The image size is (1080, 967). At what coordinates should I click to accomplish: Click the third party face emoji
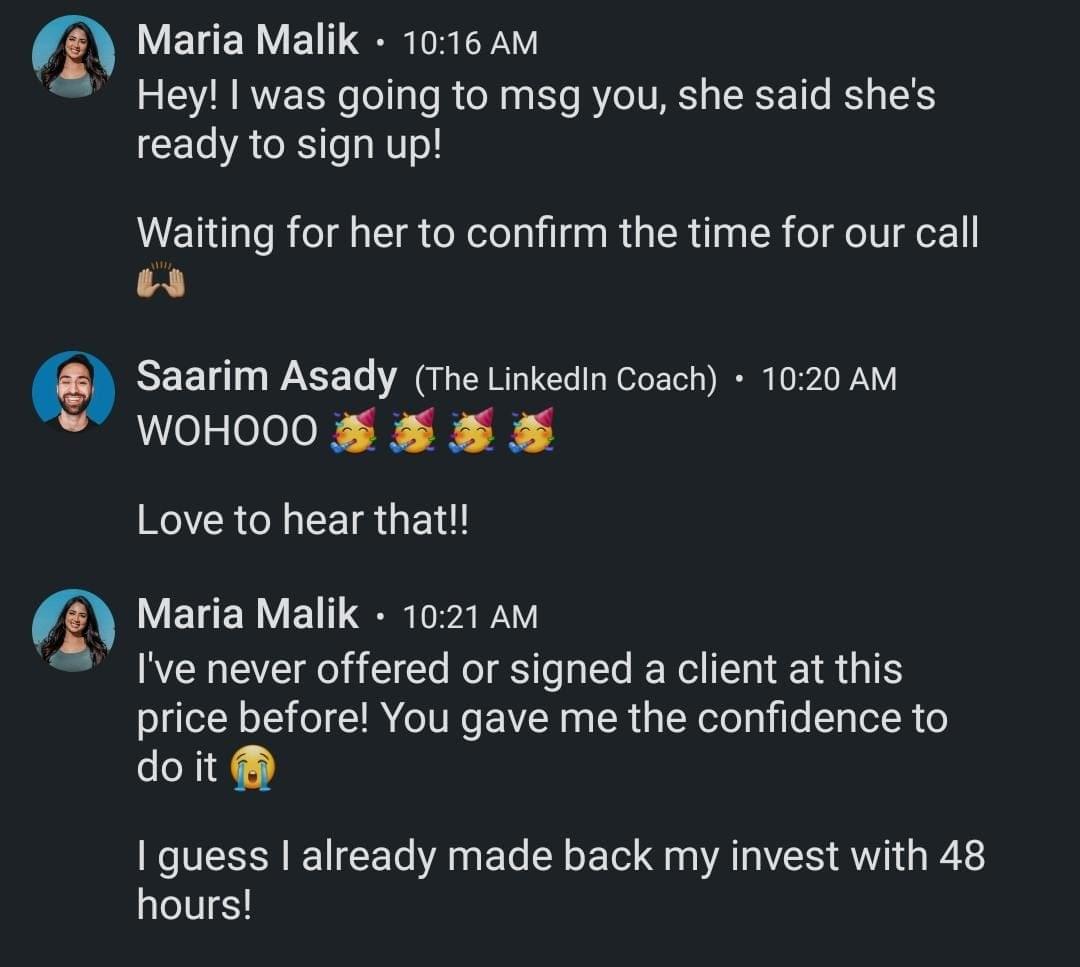click(471, 431)
